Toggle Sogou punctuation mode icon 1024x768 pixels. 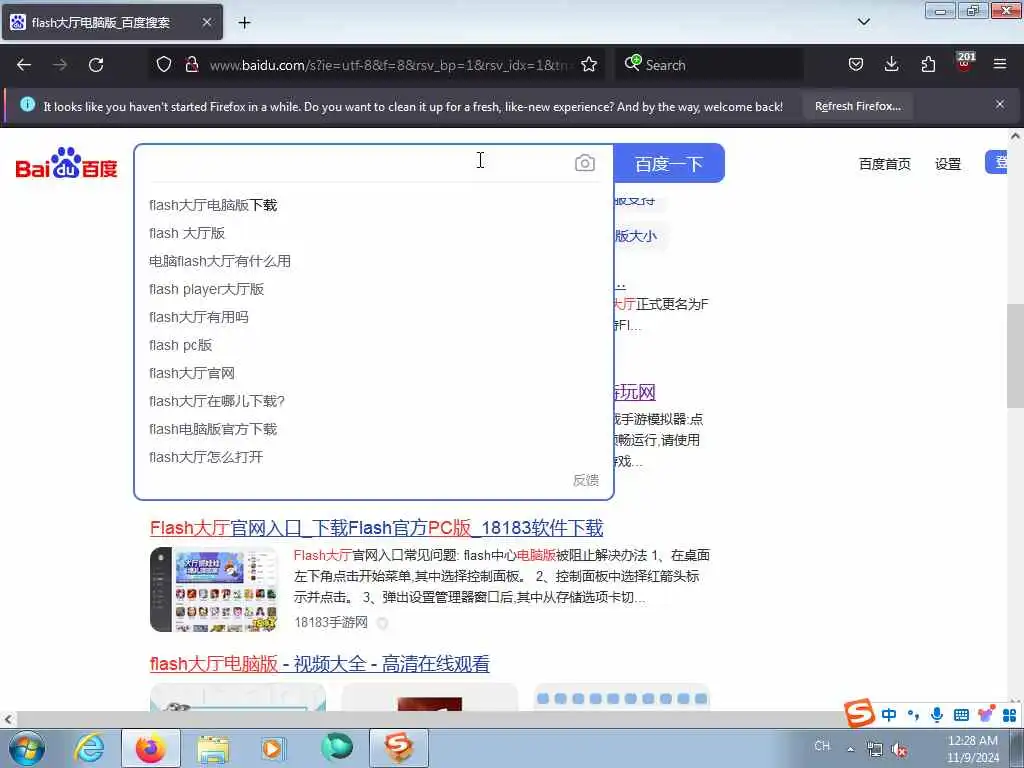913,715
